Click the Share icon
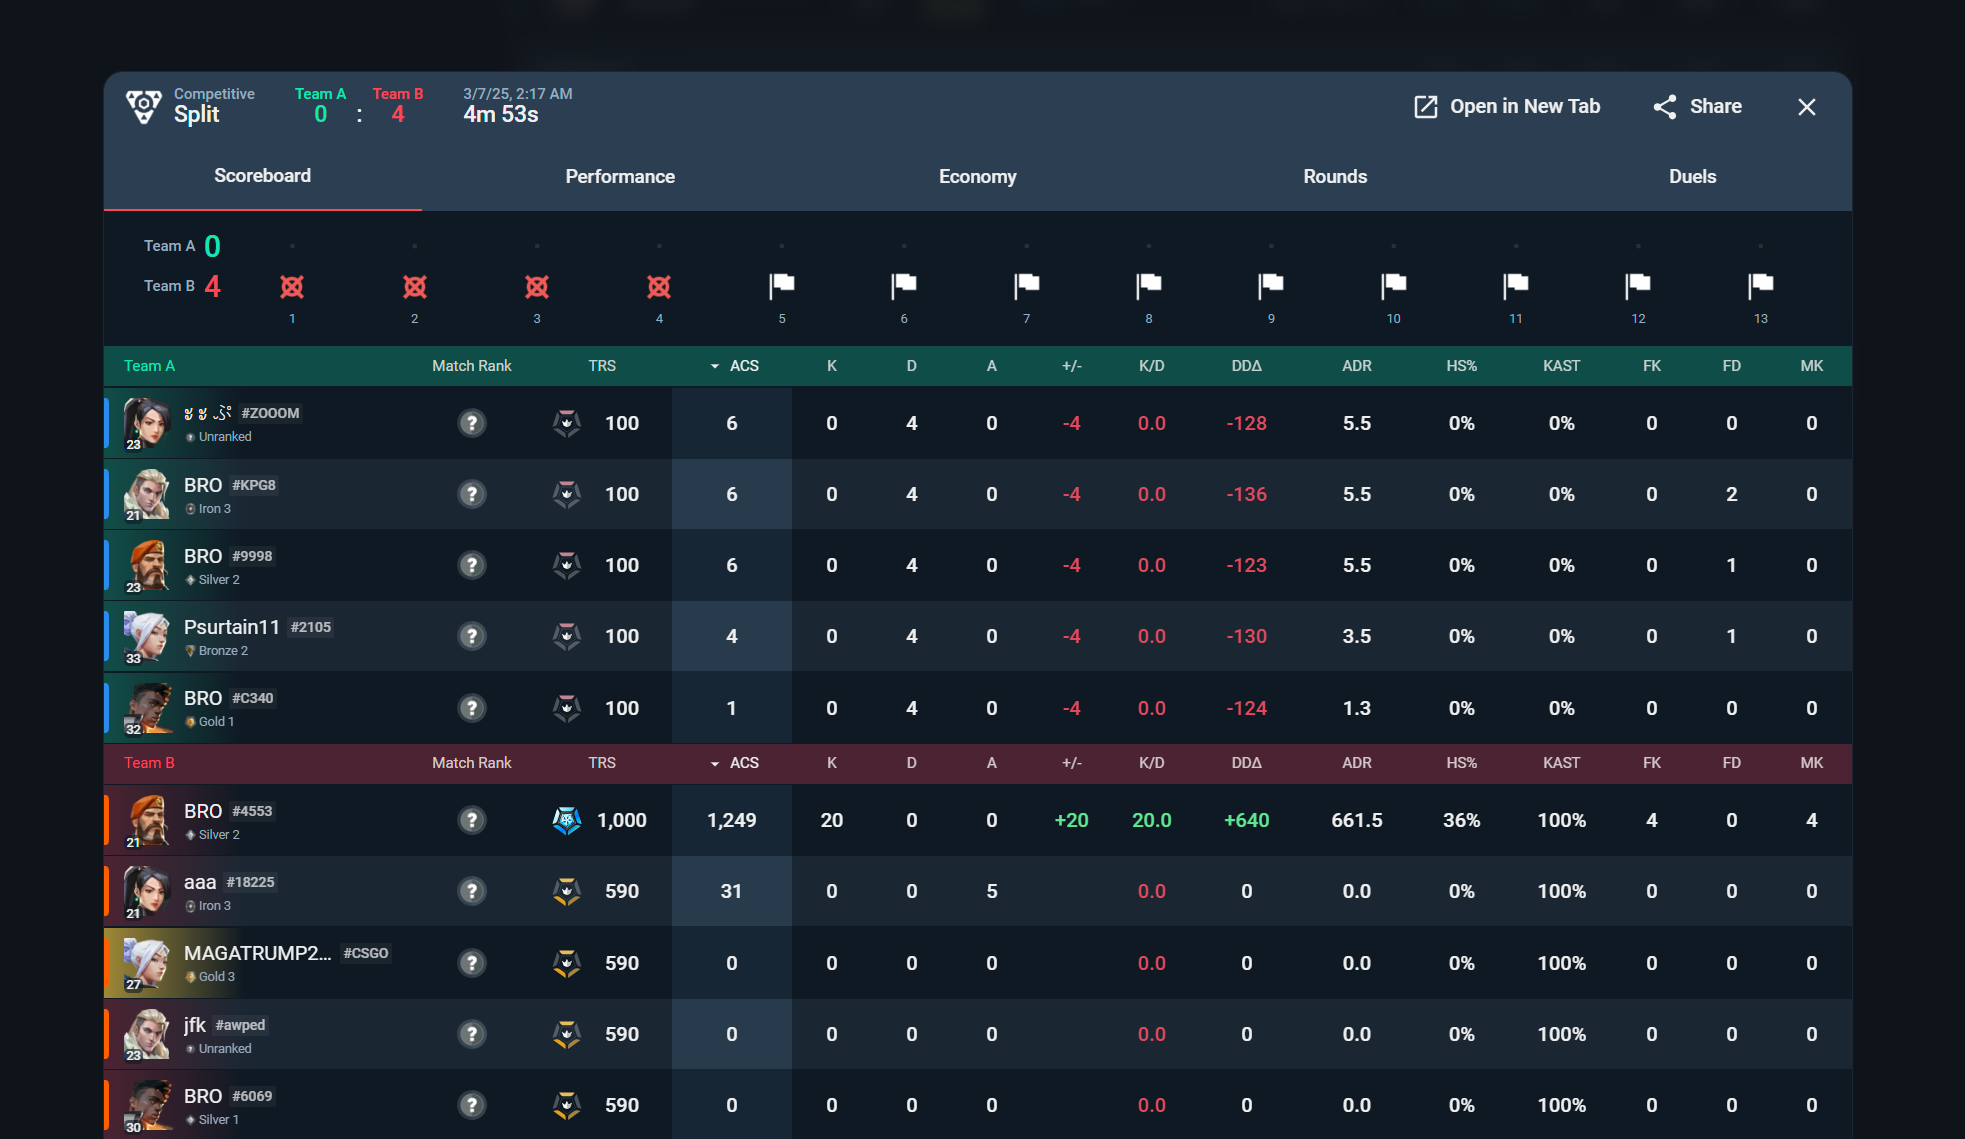Viewport: 1965px width, 1139px height. (x=1664, y=107)
